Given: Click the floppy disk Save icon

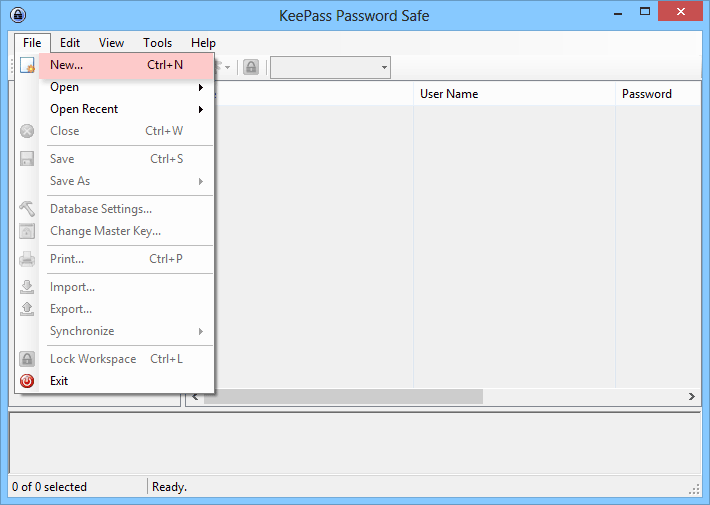Looking at the screenshot, I should coord(27,159).
